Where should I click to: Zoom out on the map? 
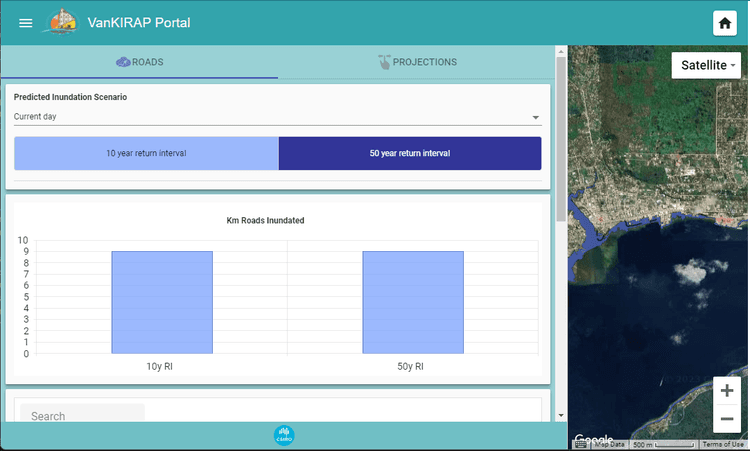(727, 418)
